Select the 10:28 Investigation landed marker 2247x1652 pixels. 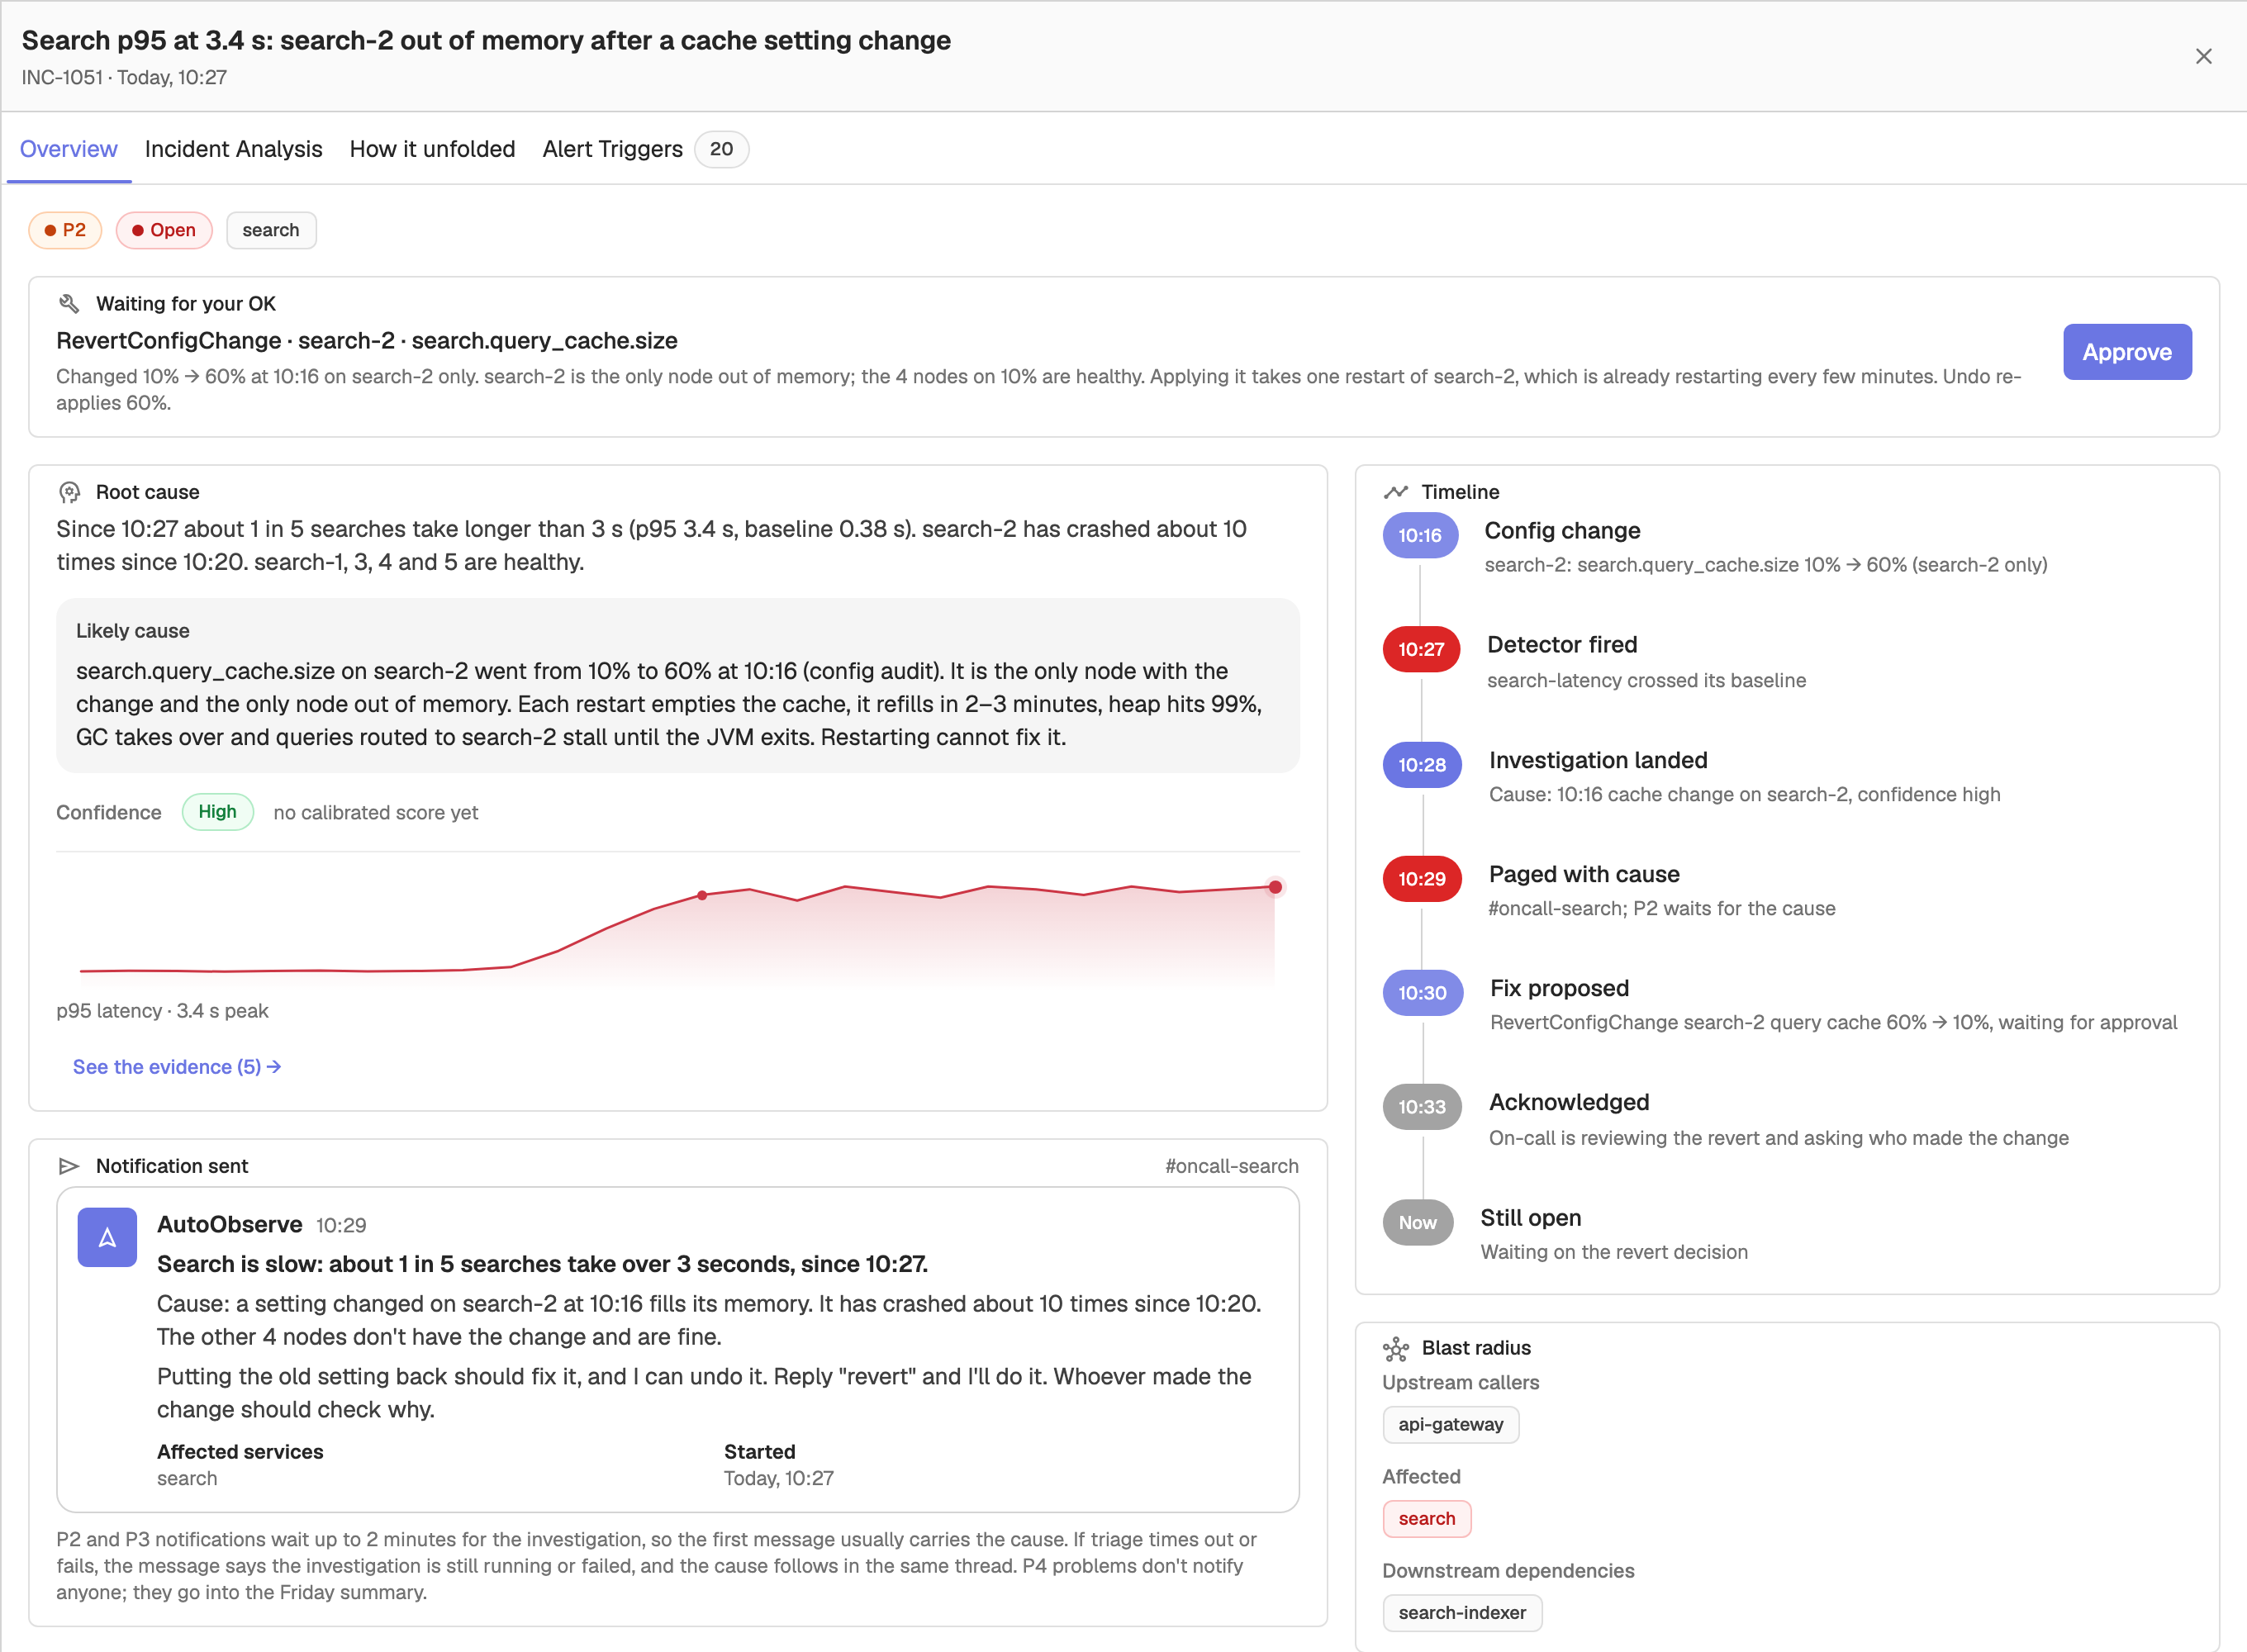(x=1422, y=765)
